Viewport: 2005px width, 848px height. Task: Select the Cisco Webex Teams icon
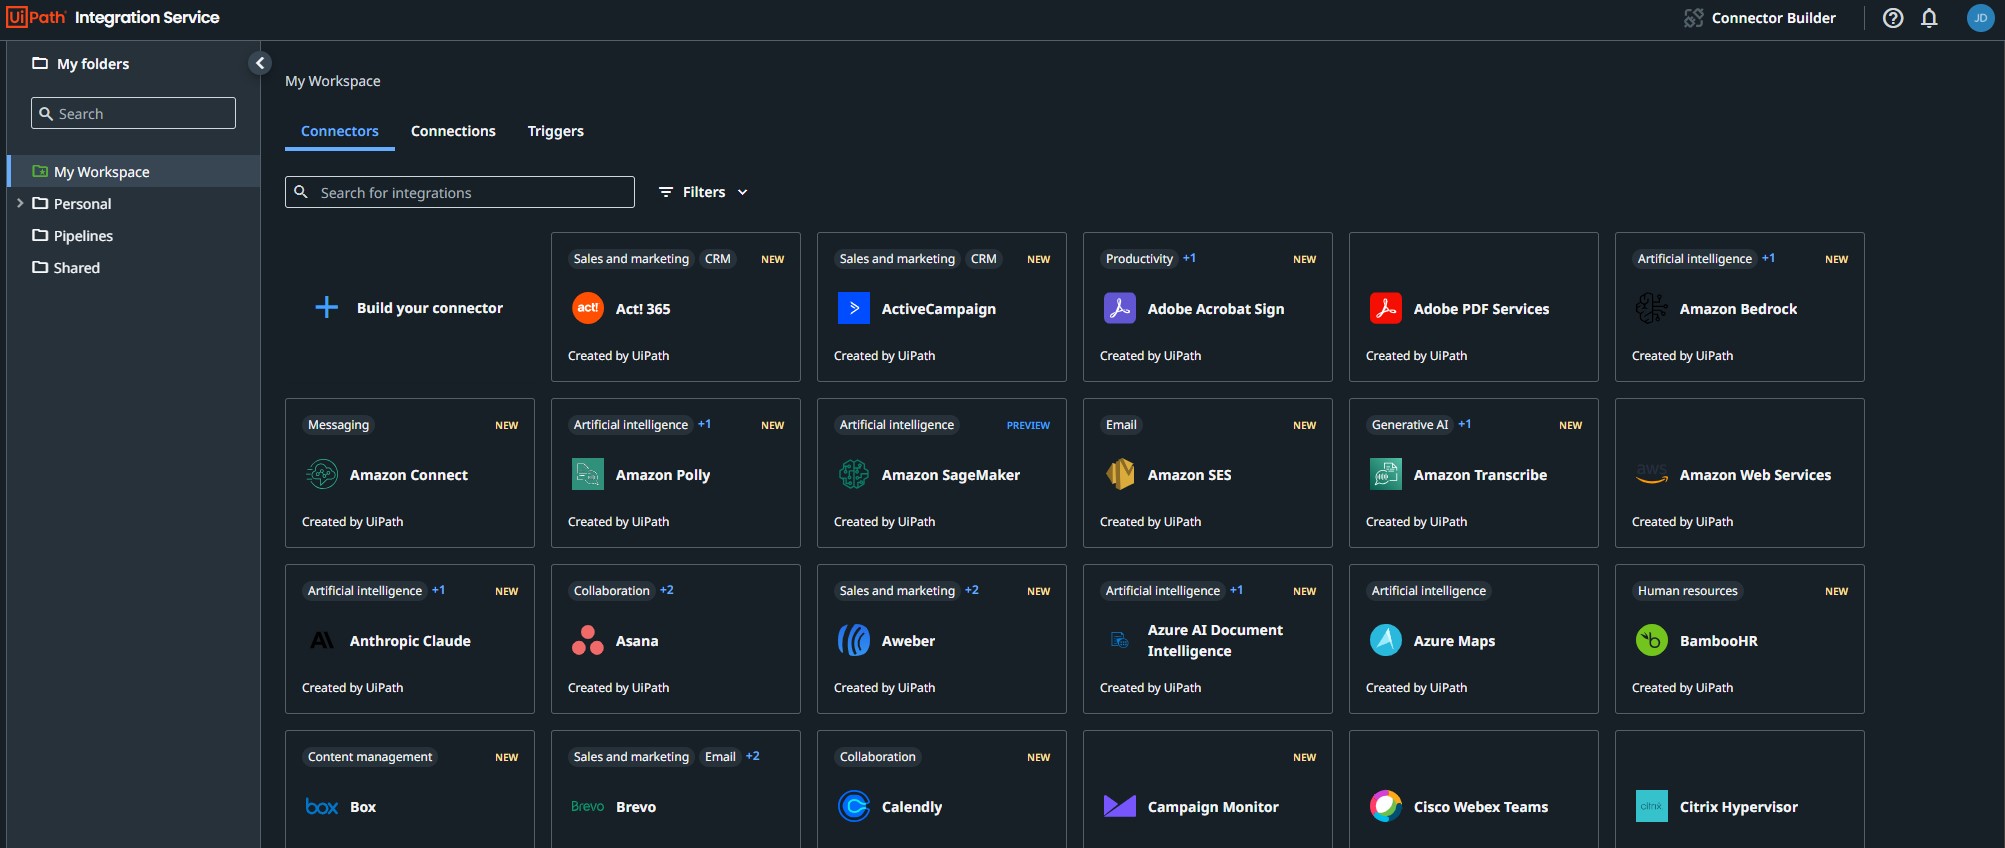[1386, 806]
